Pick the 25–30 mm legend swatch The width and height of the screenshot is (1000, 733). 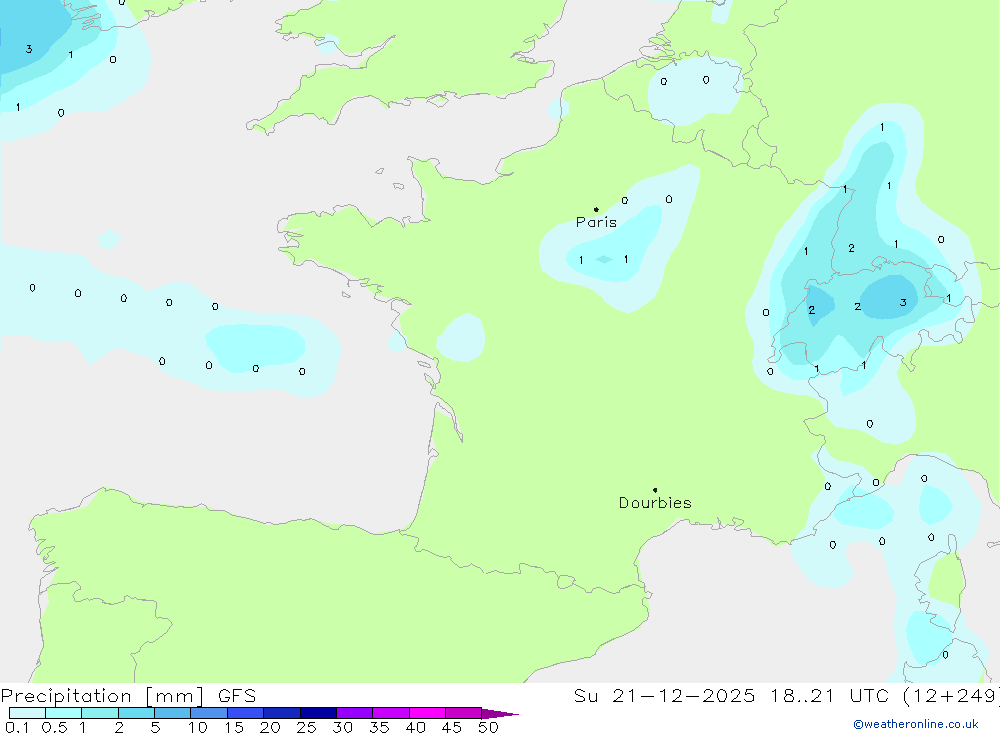[x=318, y=713]
